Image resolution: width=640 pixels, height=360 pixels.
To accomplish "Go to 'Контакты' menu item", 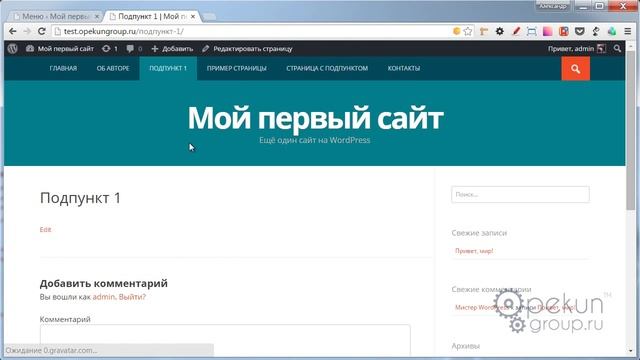I will (404, 68).
